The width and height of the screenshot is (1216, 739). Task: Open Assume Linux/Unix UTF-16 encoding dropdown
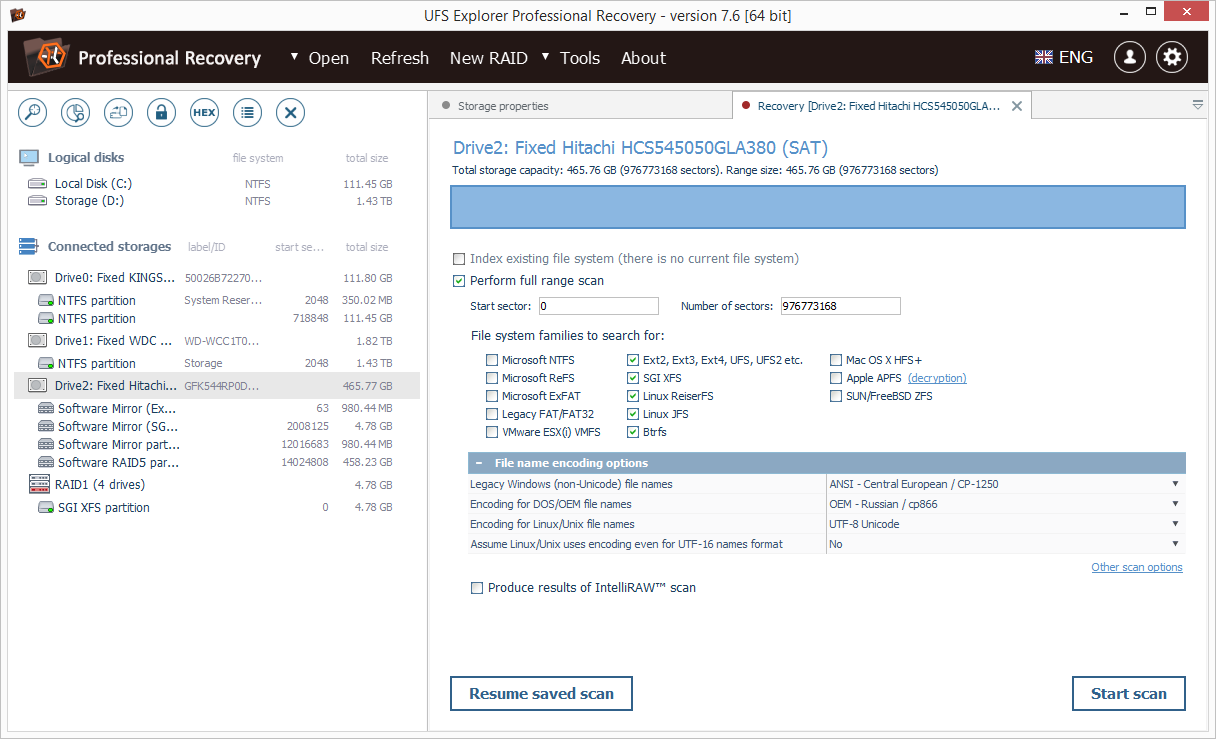pos(1006,544)
